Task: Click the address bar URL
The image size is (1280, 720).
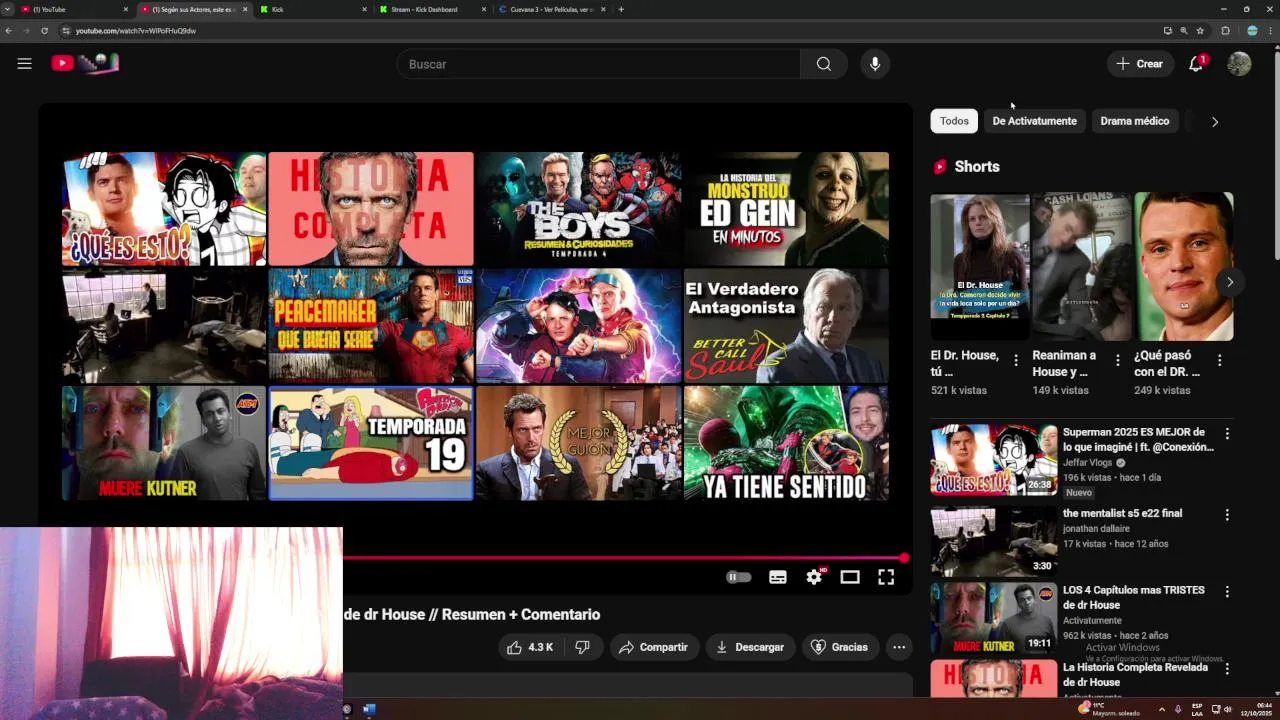Action: pyautogui.click(x=136, y=31)
